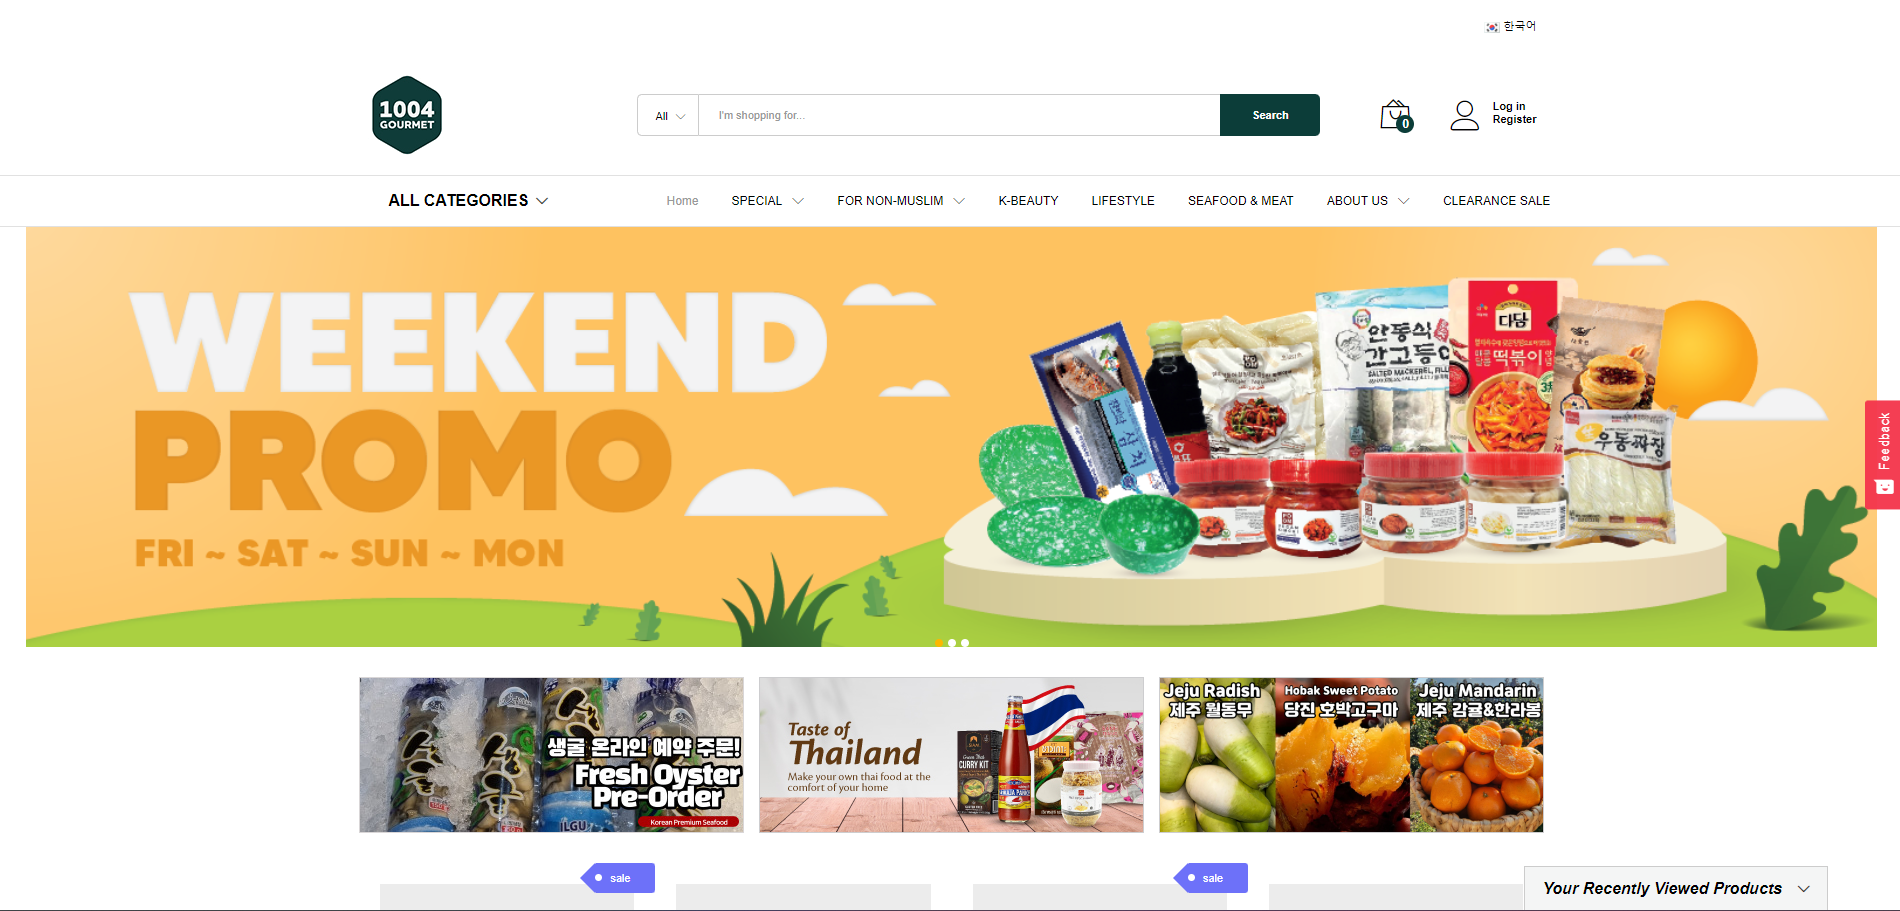
Task: Click the first sale tag badge
Action: point(618,878)
